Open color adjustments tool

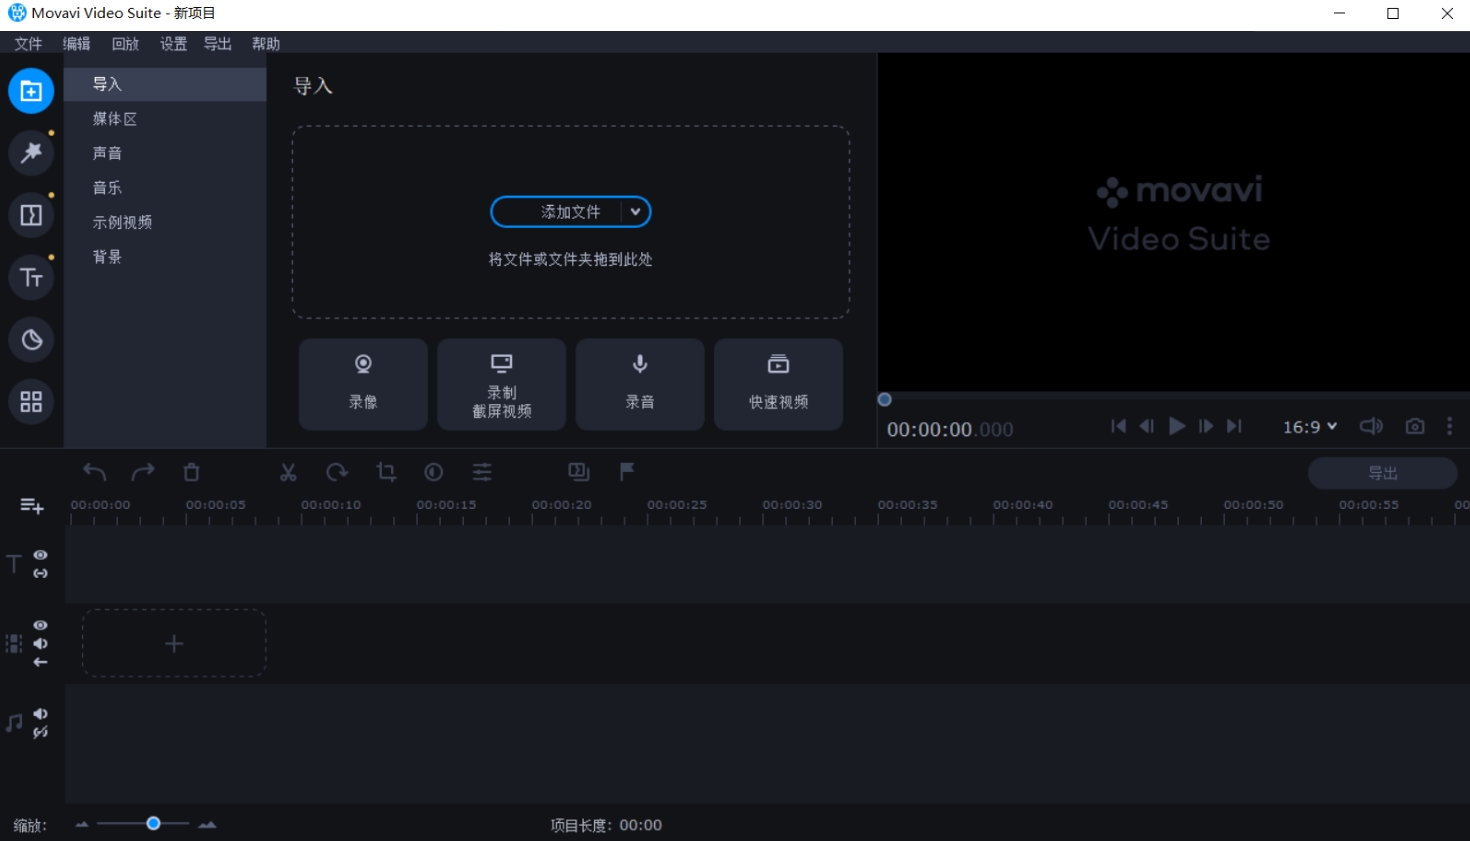tap(434, 472)
